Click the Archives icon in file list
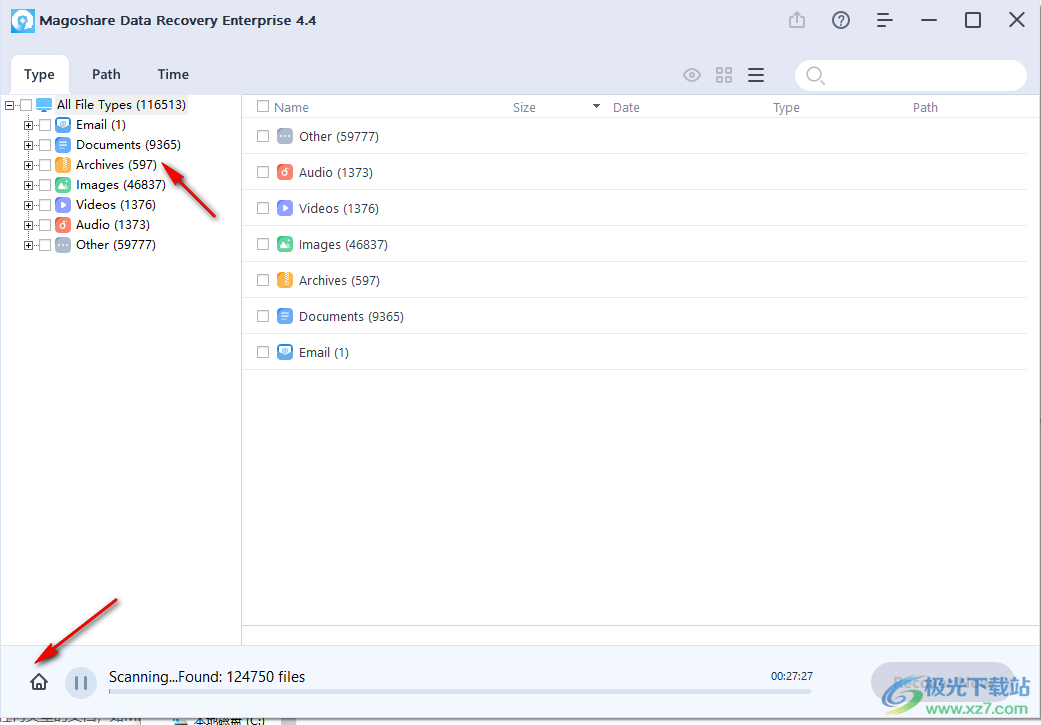This screenshot has height=725, width=1041. tap(285, 280)
